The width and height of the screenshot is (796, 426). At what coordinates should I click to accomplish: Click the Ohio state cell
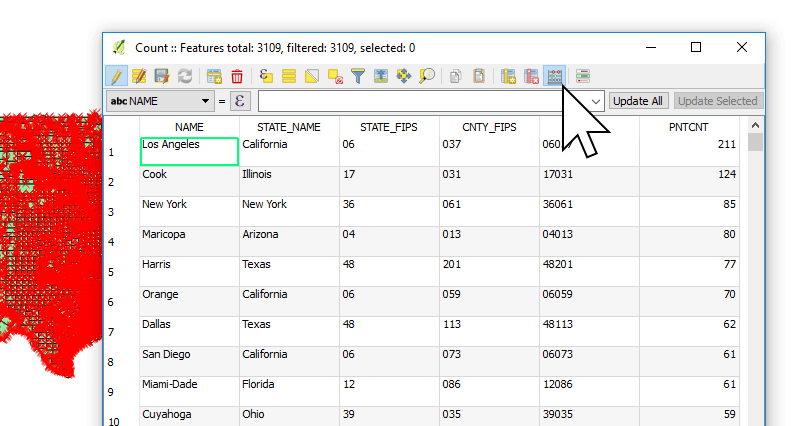(x=289, y=416)
